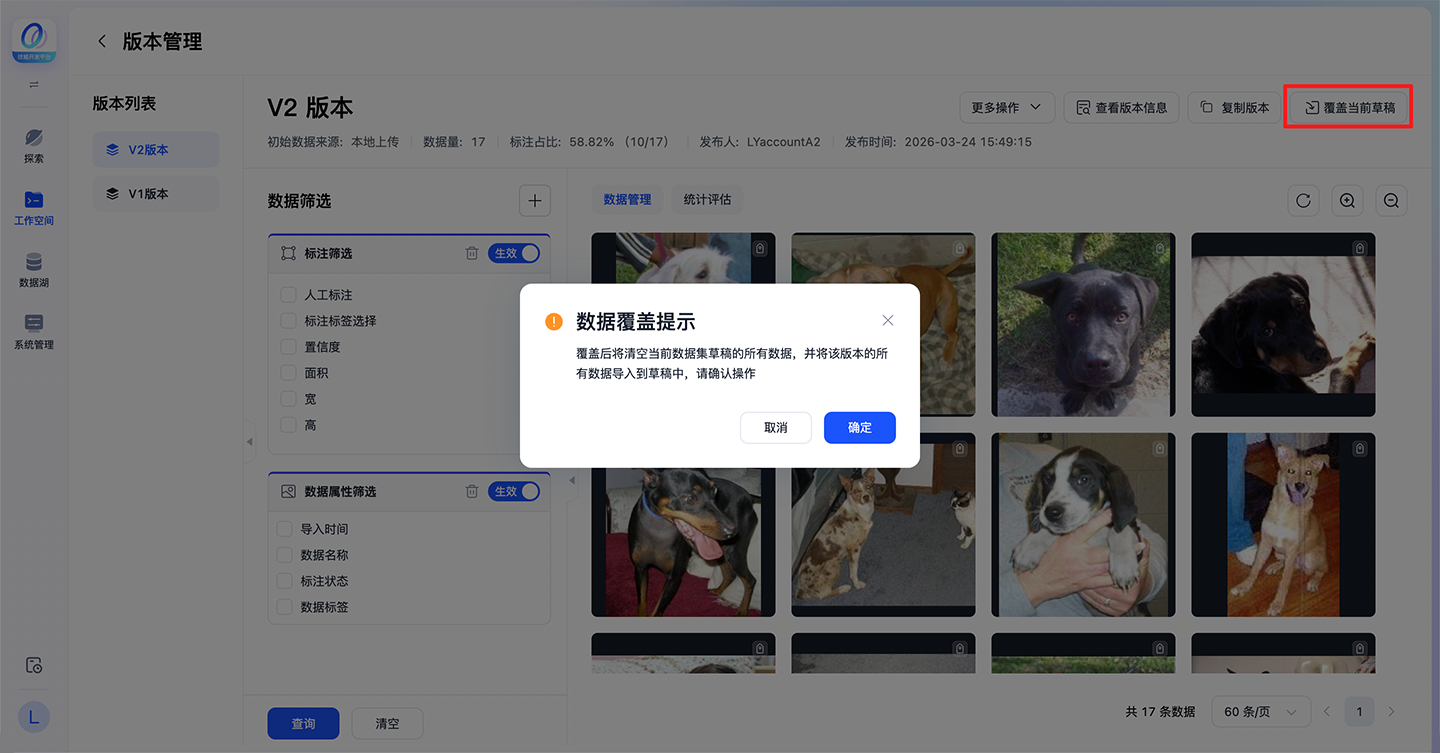
Task: Check the 面积 checkbox
Action: (x=287, y=373)
